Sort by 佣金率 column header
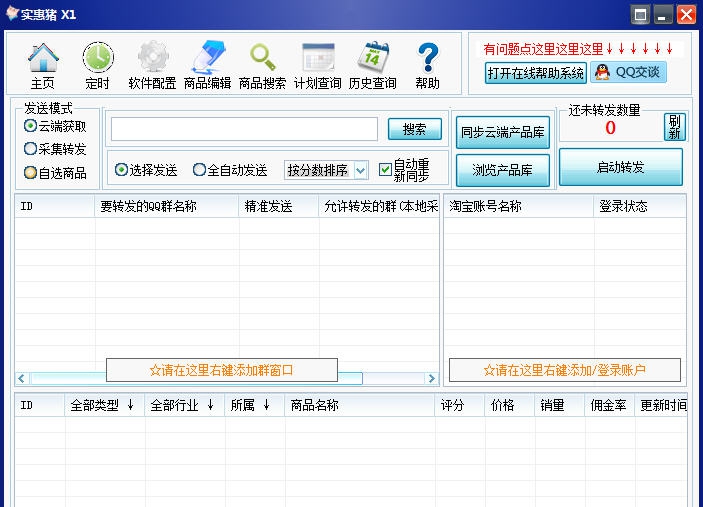 point(610,405)
